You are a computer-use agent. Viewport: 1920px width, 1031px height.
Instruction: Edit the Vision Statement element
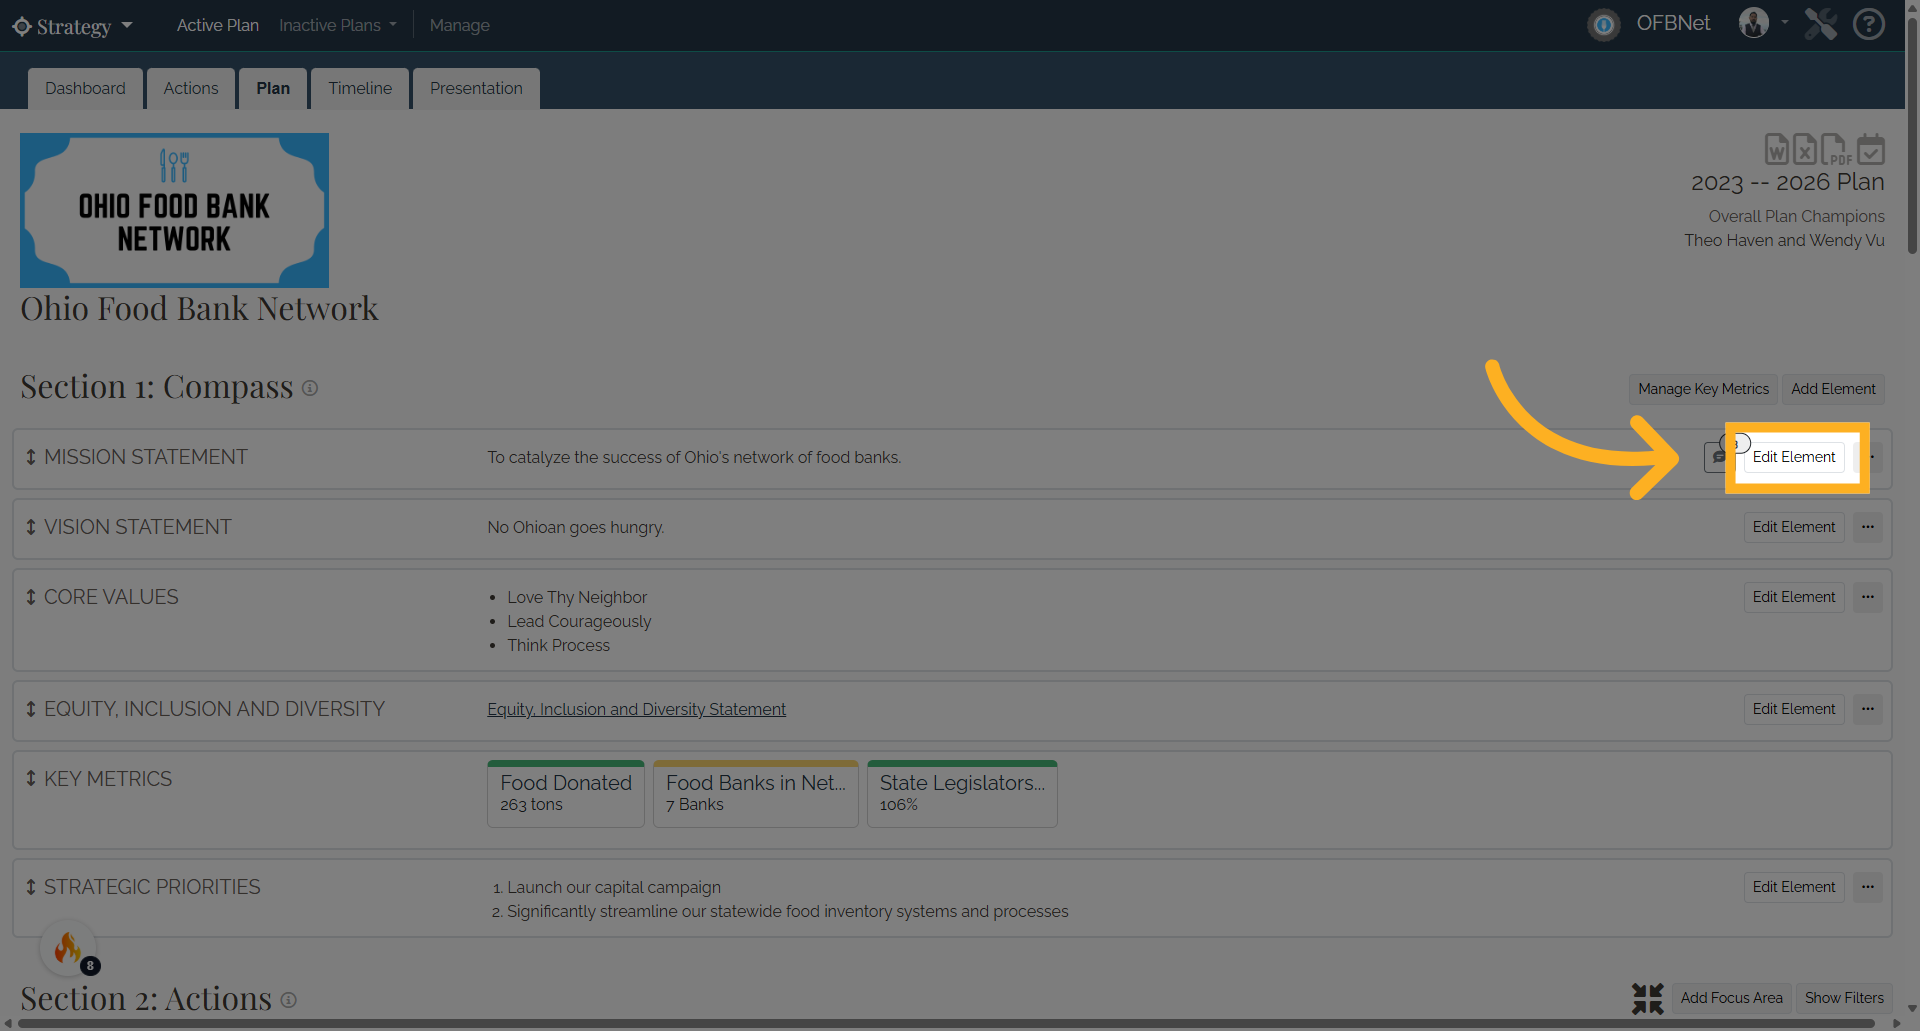[1794, 527]
